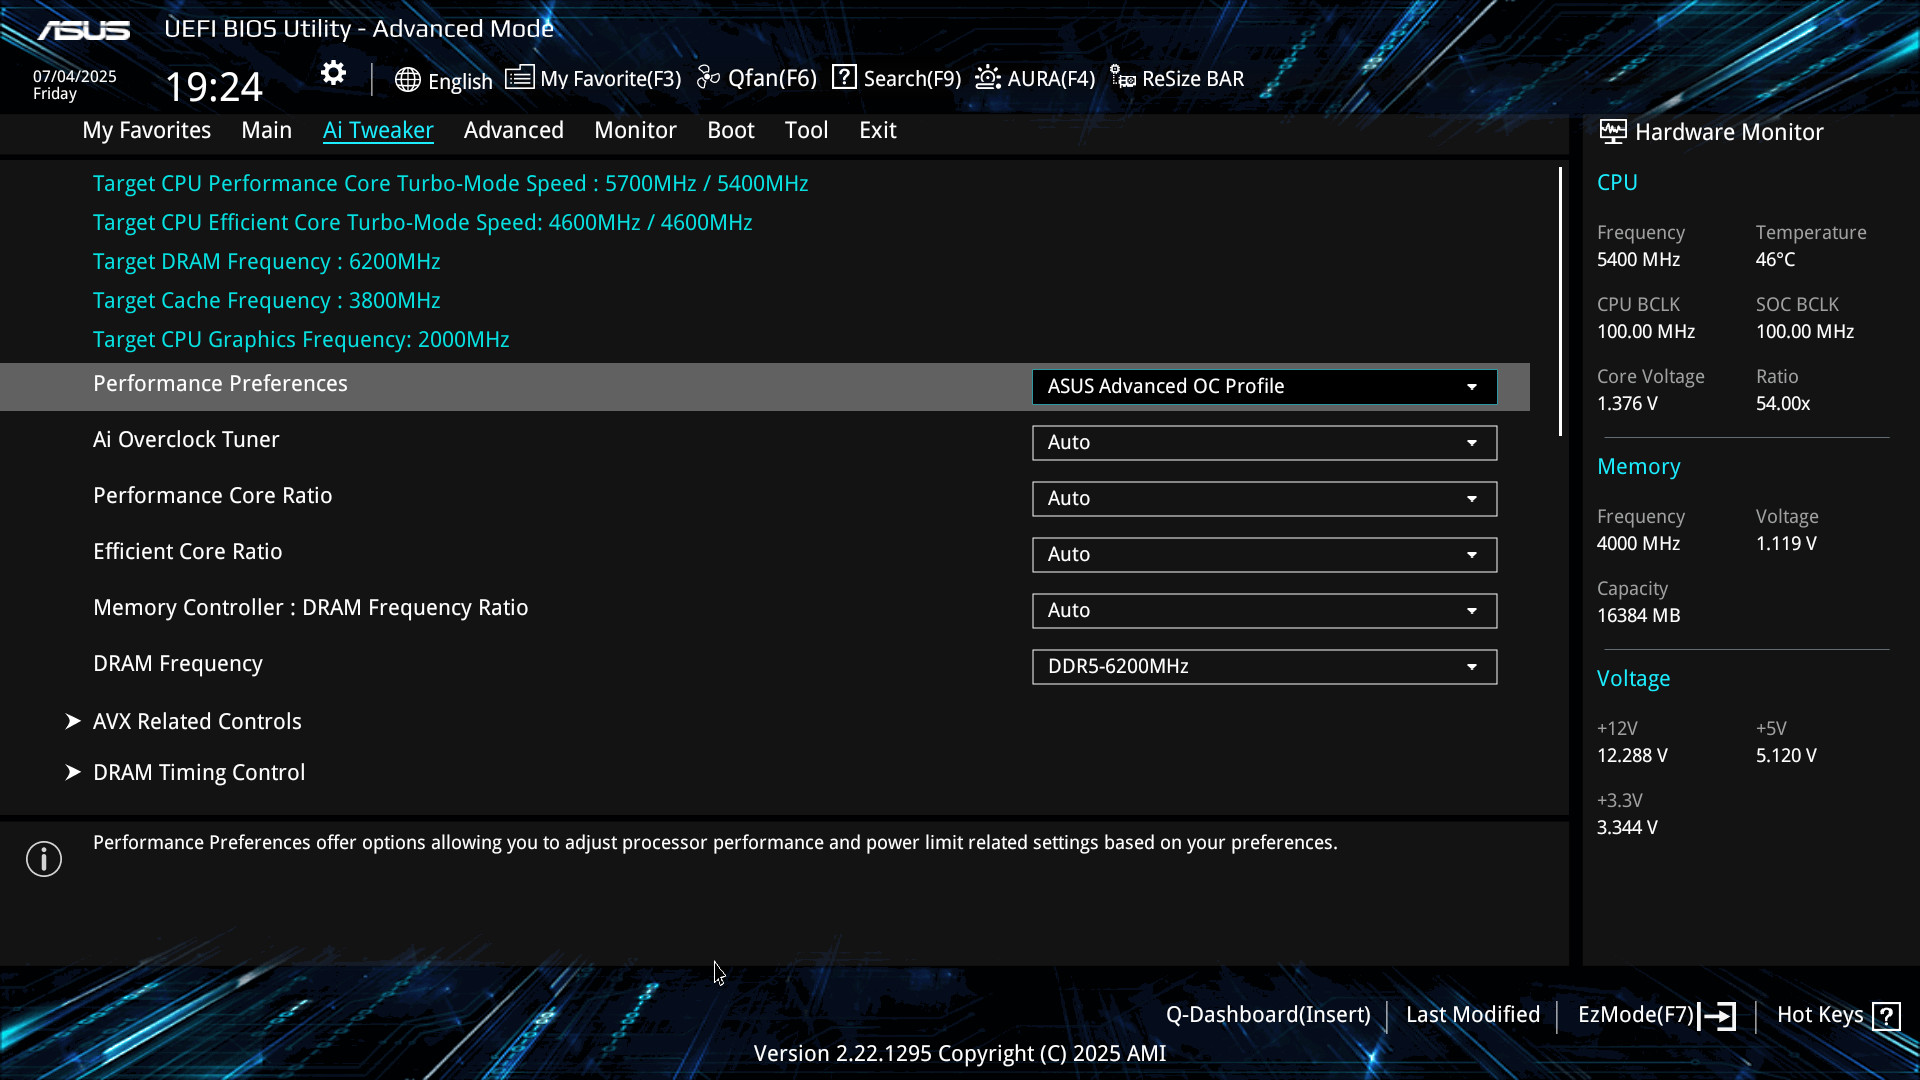
Task: Select the Efficient Core Ratio label
Action: point(188,552)
